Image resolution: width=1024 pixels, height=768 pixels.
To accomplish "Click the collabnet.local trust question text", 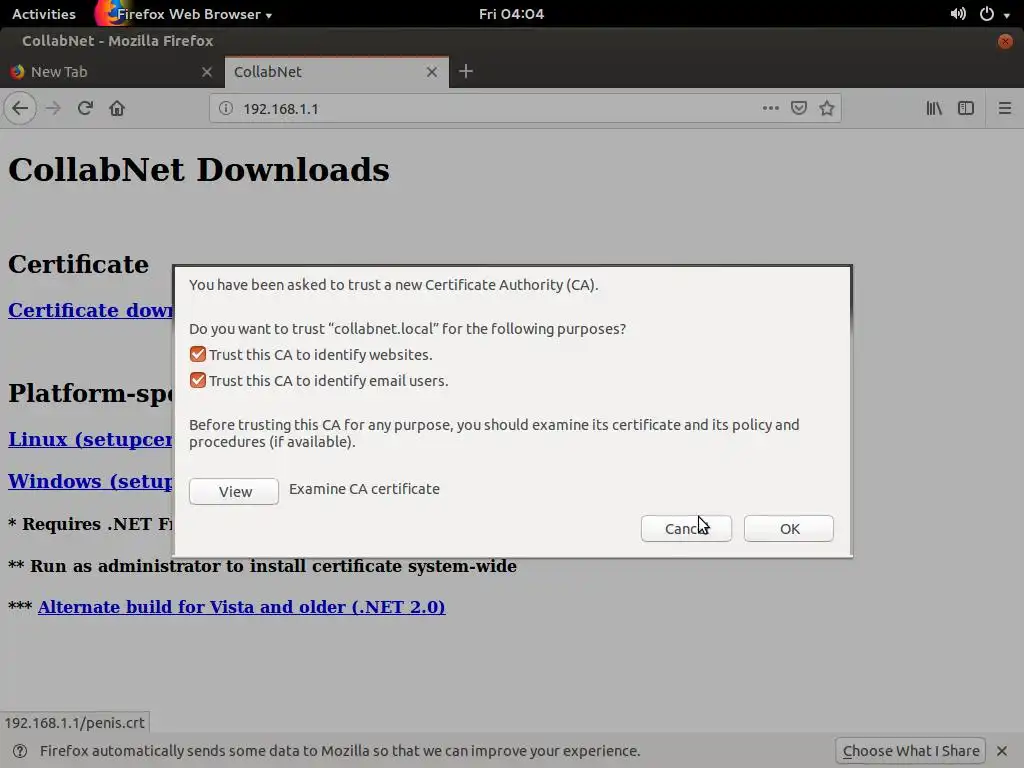I will (x=408, y=329).
